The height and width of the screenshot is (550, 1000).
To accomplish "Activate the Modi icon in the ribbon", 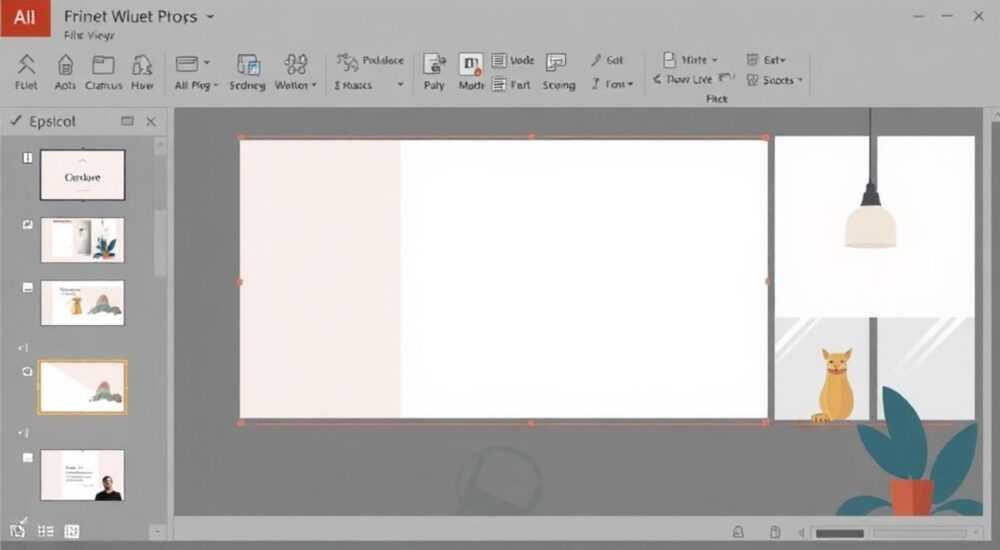I will pyautogui.click(x=471, y=65).
